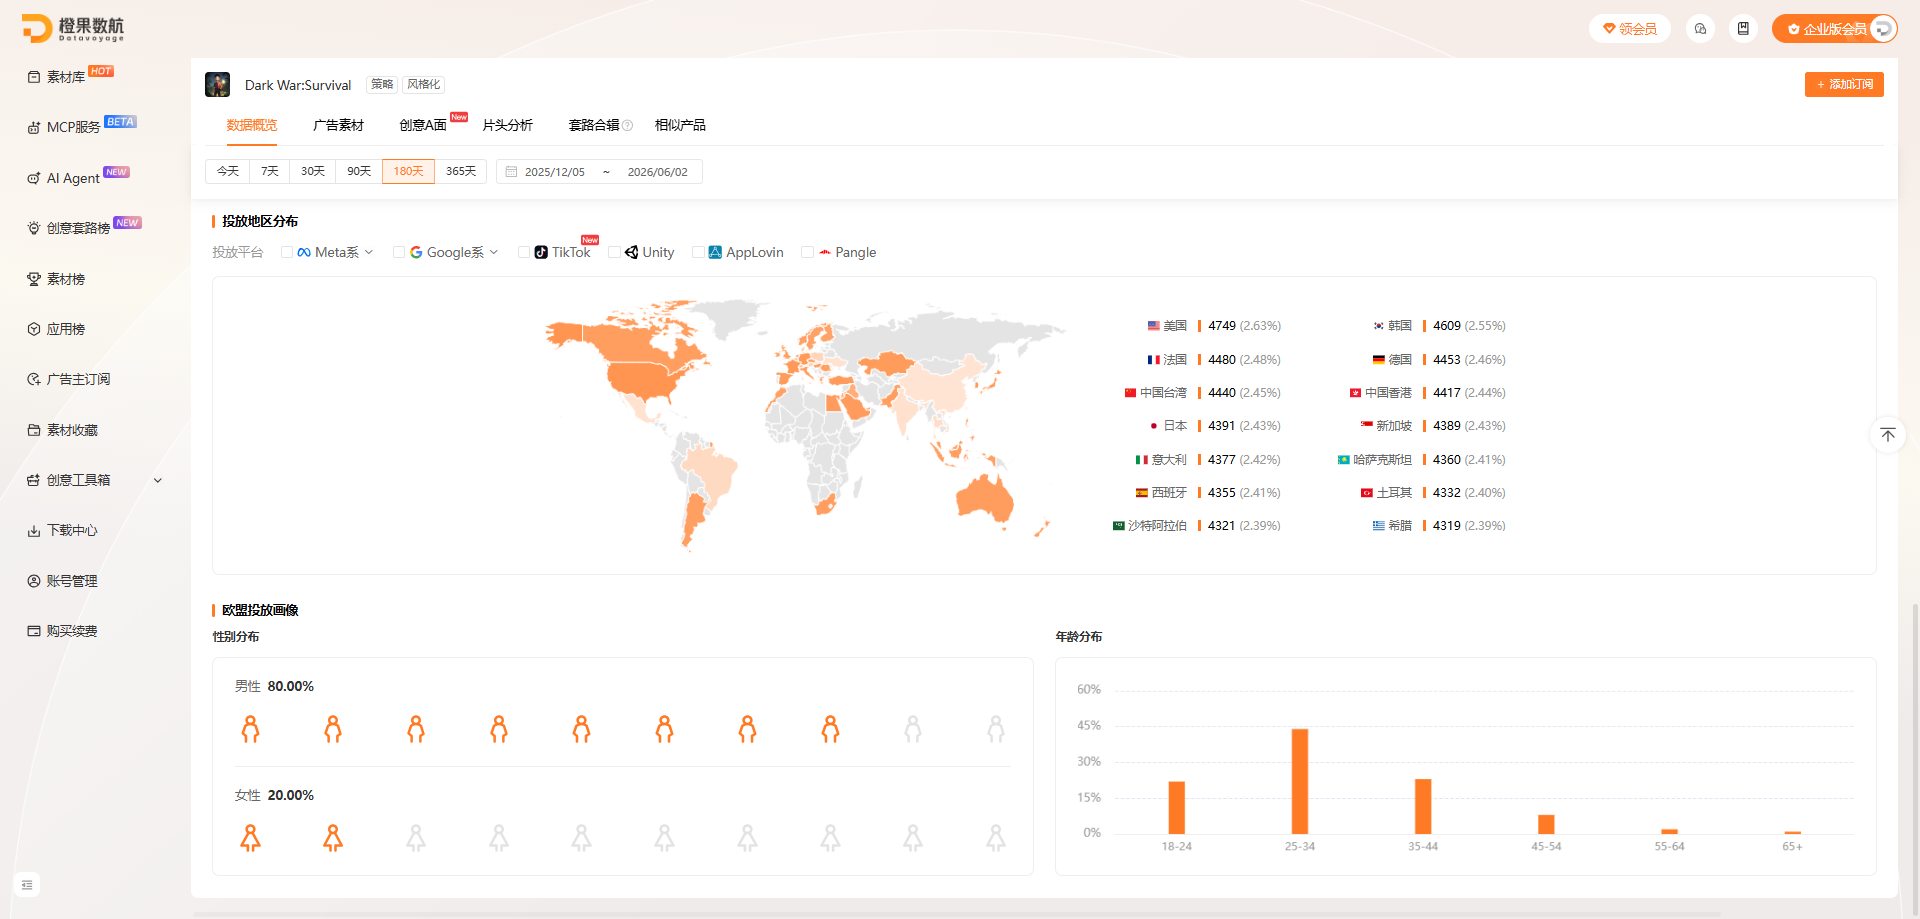
Task: Click the 橙果数航 Datavoyage logo
Action: point(73,29)
